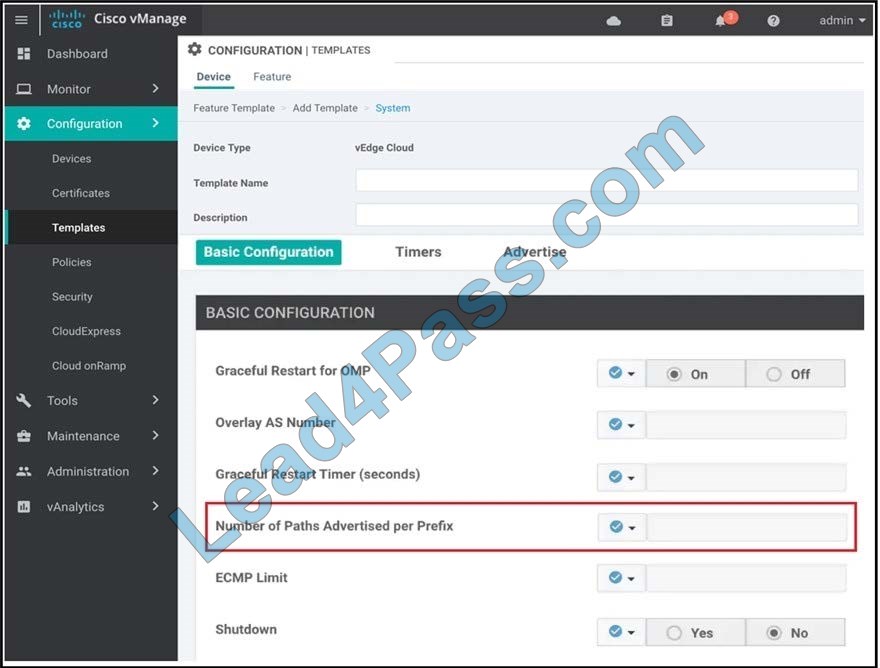880x668 pixels.
Task: Click the Graceful Restart Timer field
Action: point(746,477)
